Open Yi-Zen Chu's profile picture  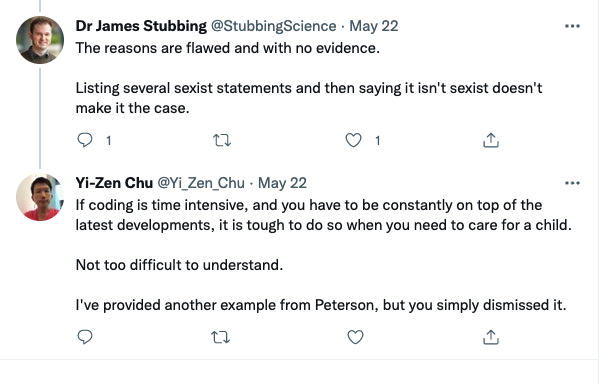pyautogui.click(x=40, y=197)
